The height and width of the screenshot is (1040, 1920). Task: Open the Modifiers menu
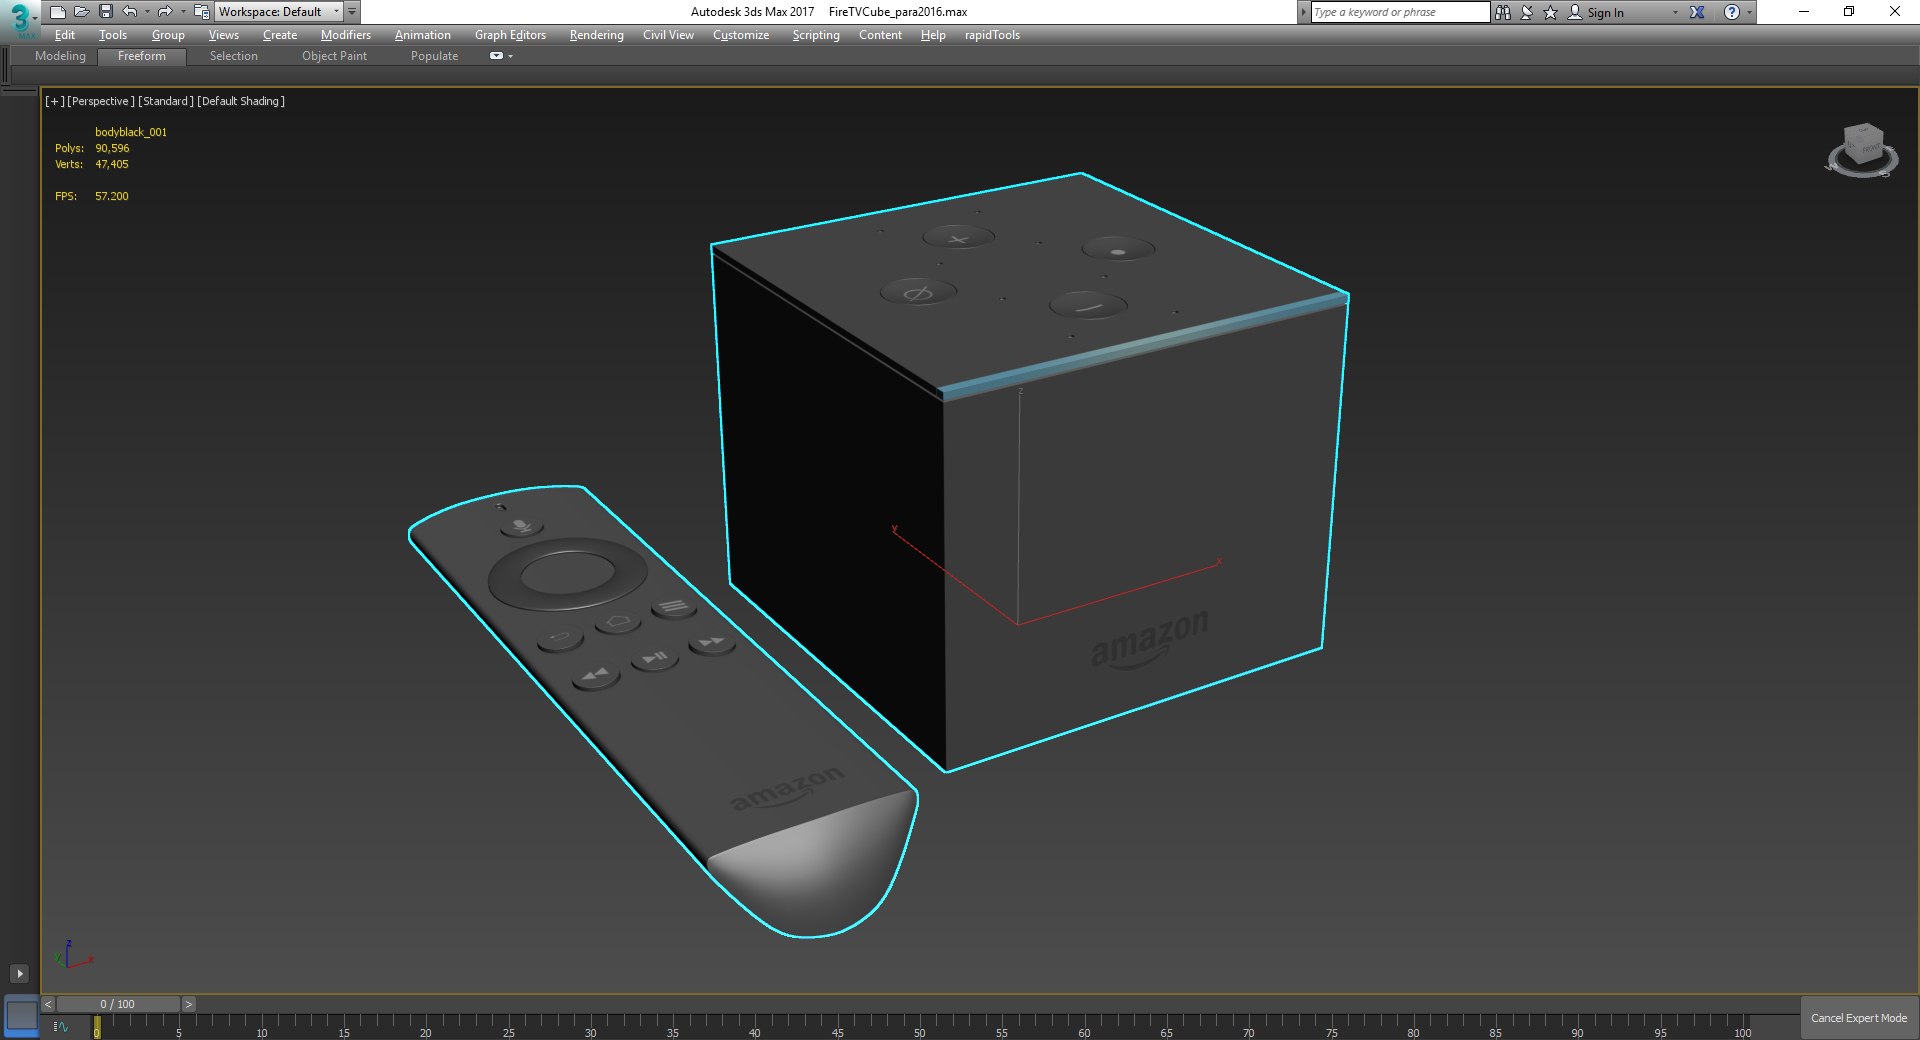tap(346, 35)
